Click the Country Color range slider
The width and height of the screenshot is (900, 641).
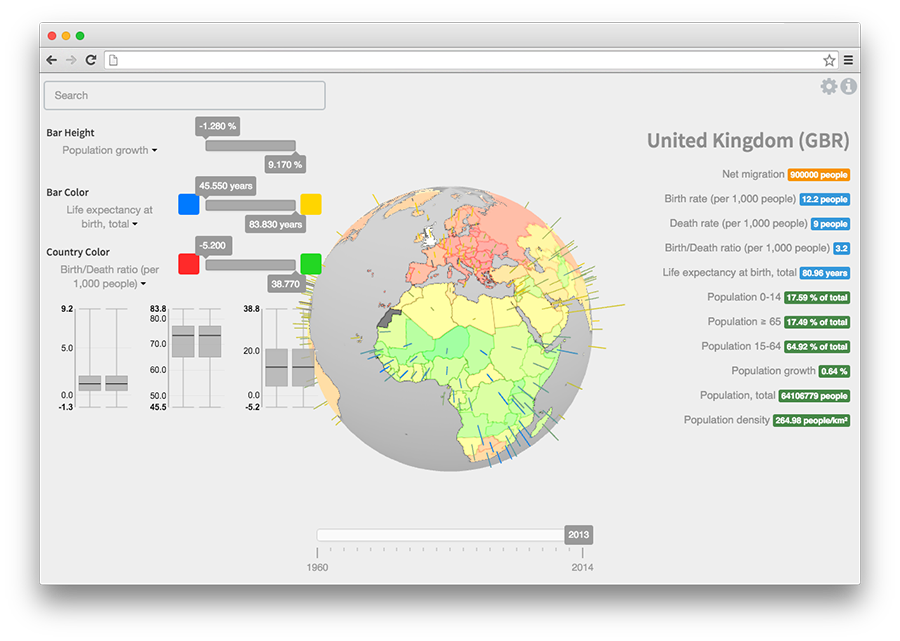[250, 265]
